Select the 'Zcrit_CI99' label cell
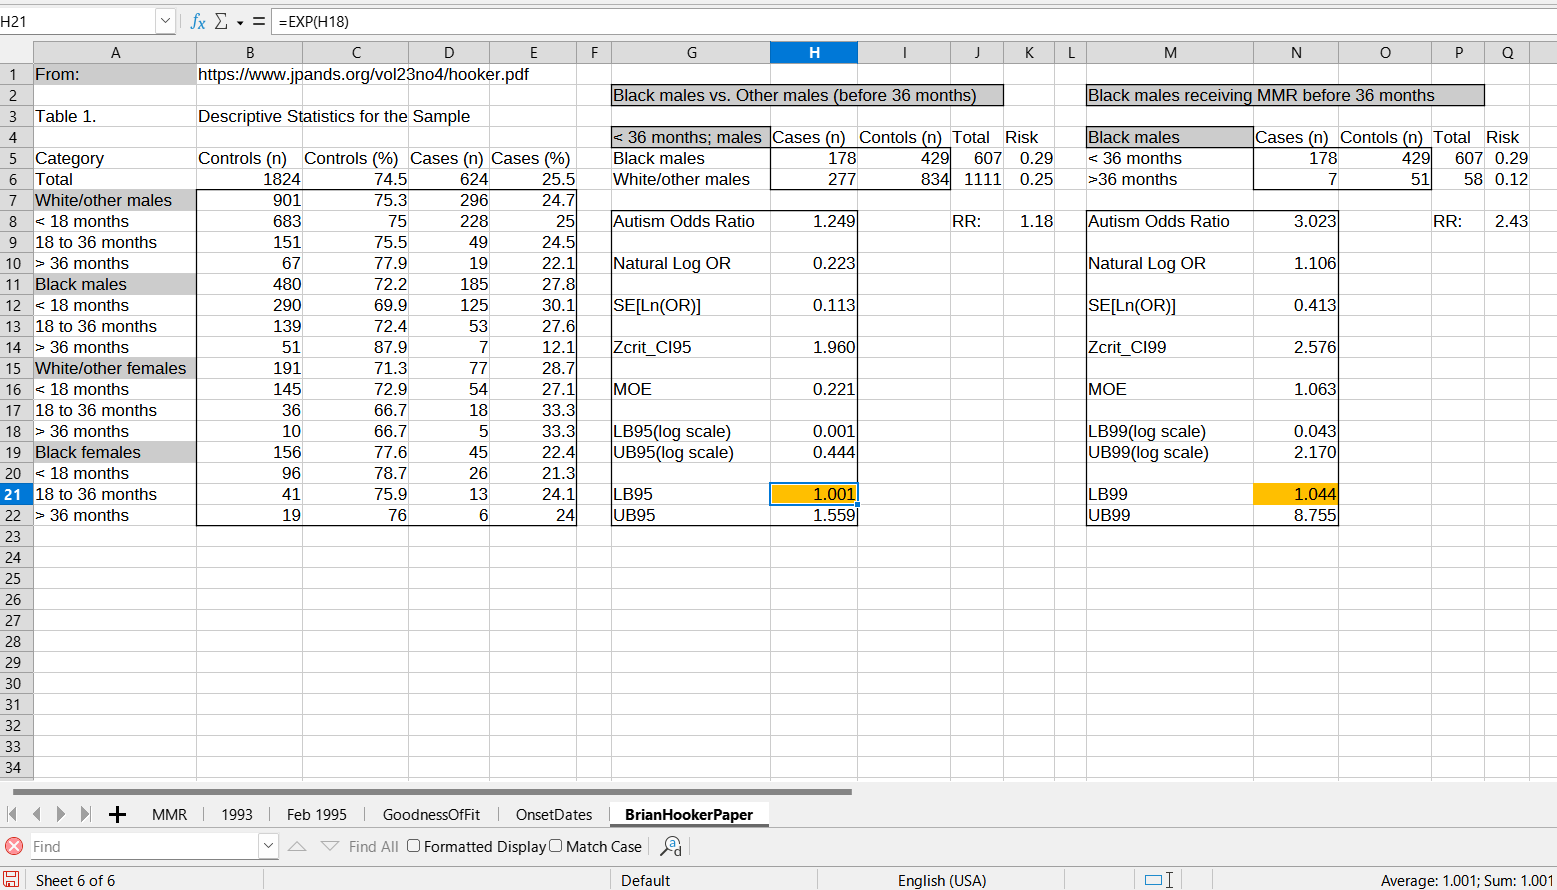The width and height of the screenshot is (1557, 890). (x=1170, y=347)
